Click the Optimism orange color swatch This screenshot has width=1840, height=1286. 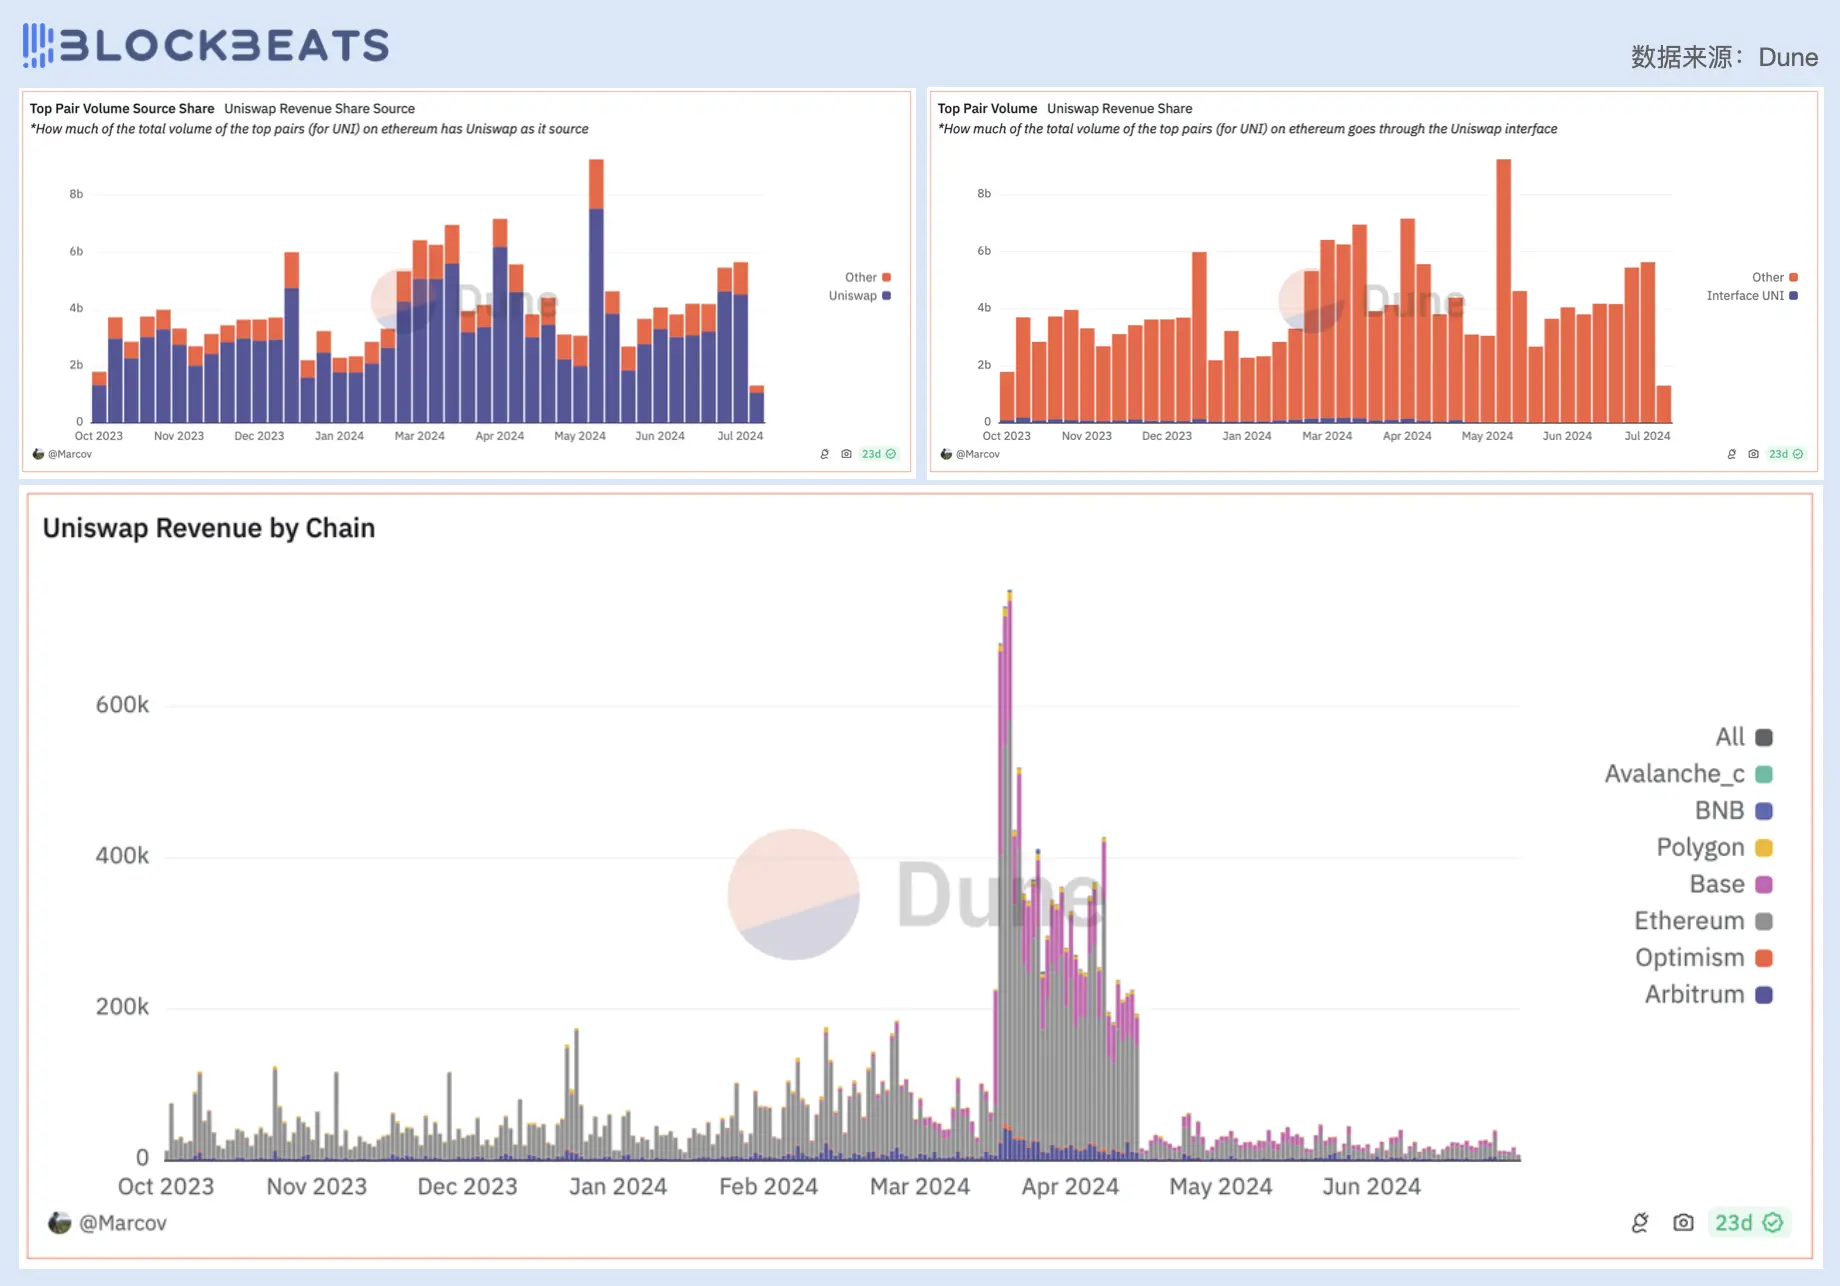1764,958
